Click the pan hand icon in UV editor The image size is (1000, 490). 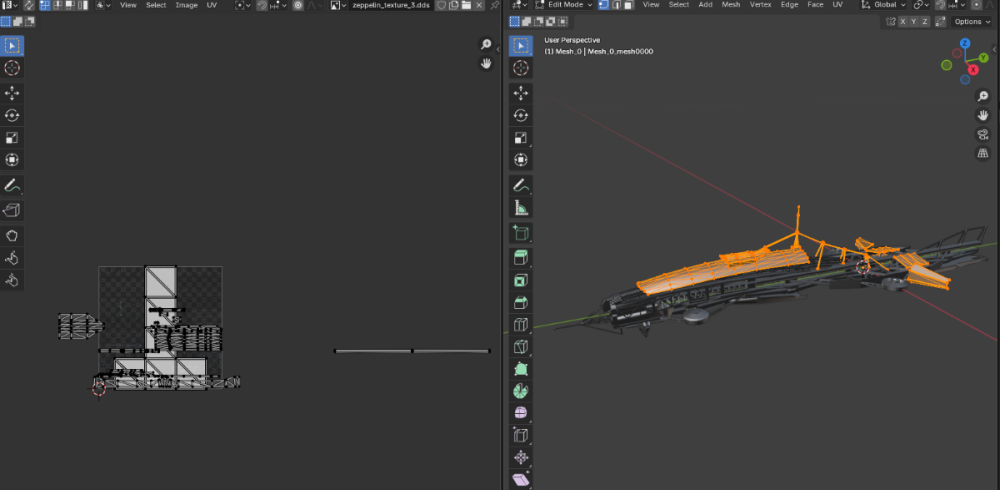pos(487,63)
